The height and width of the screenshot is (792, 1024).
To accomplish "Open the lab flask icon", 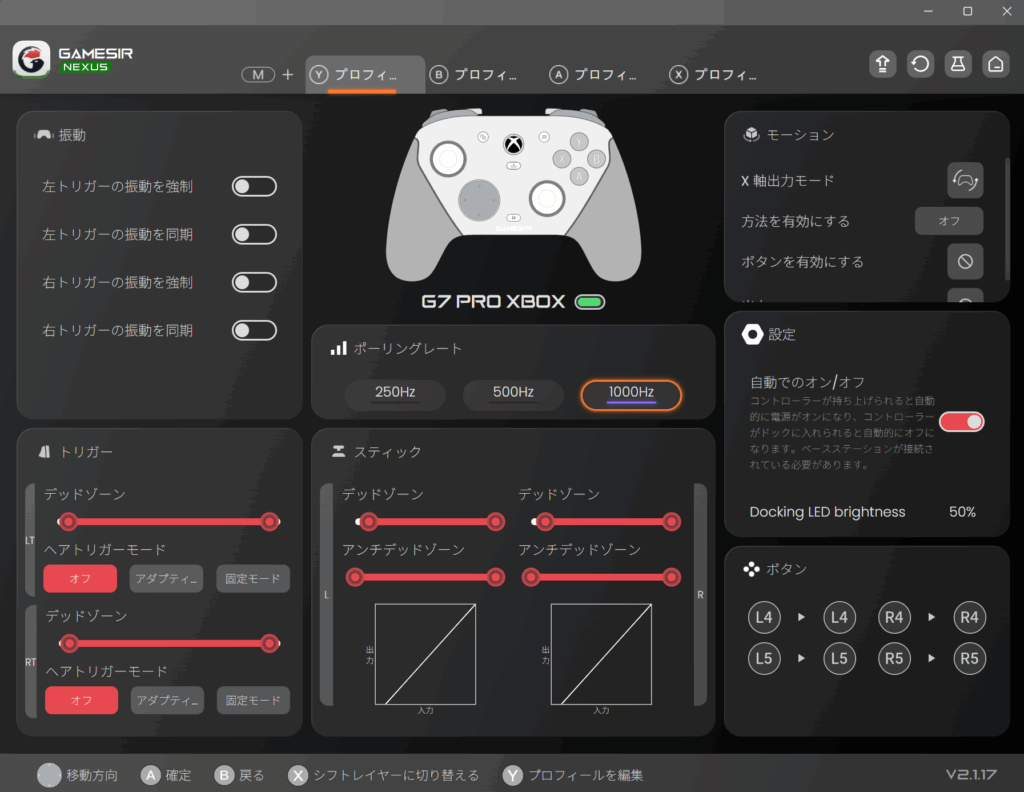I will (958, 64).
